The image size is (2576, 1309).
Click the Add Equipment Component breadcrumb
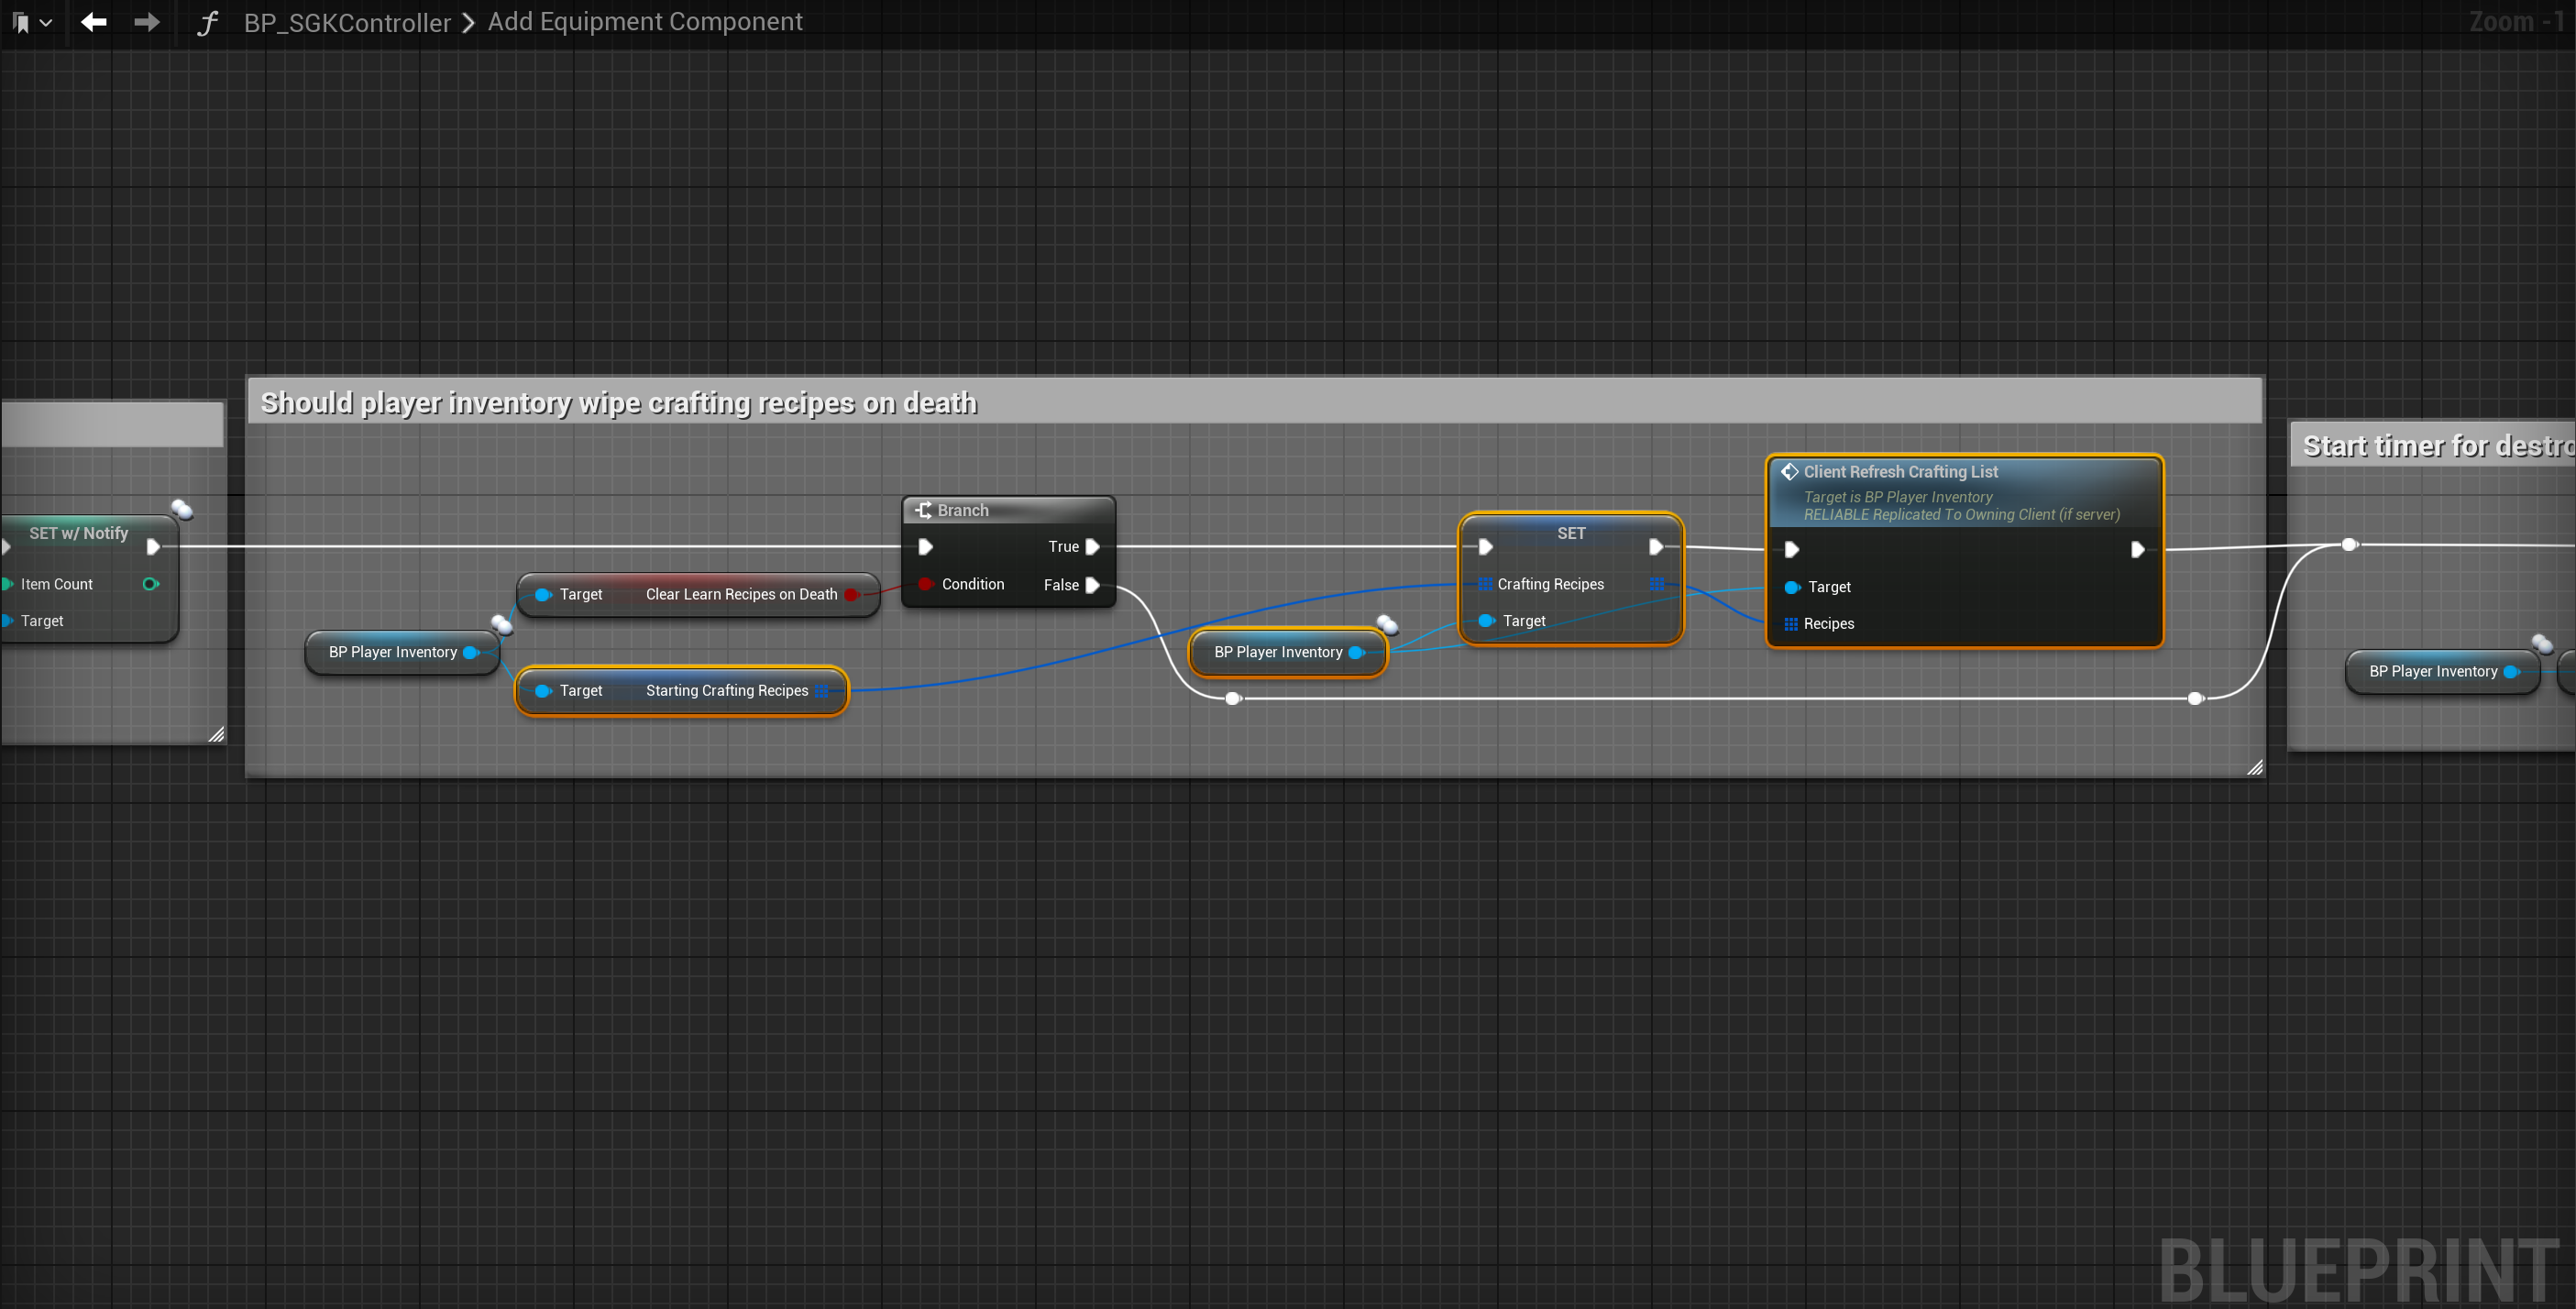tap(644, 22)
